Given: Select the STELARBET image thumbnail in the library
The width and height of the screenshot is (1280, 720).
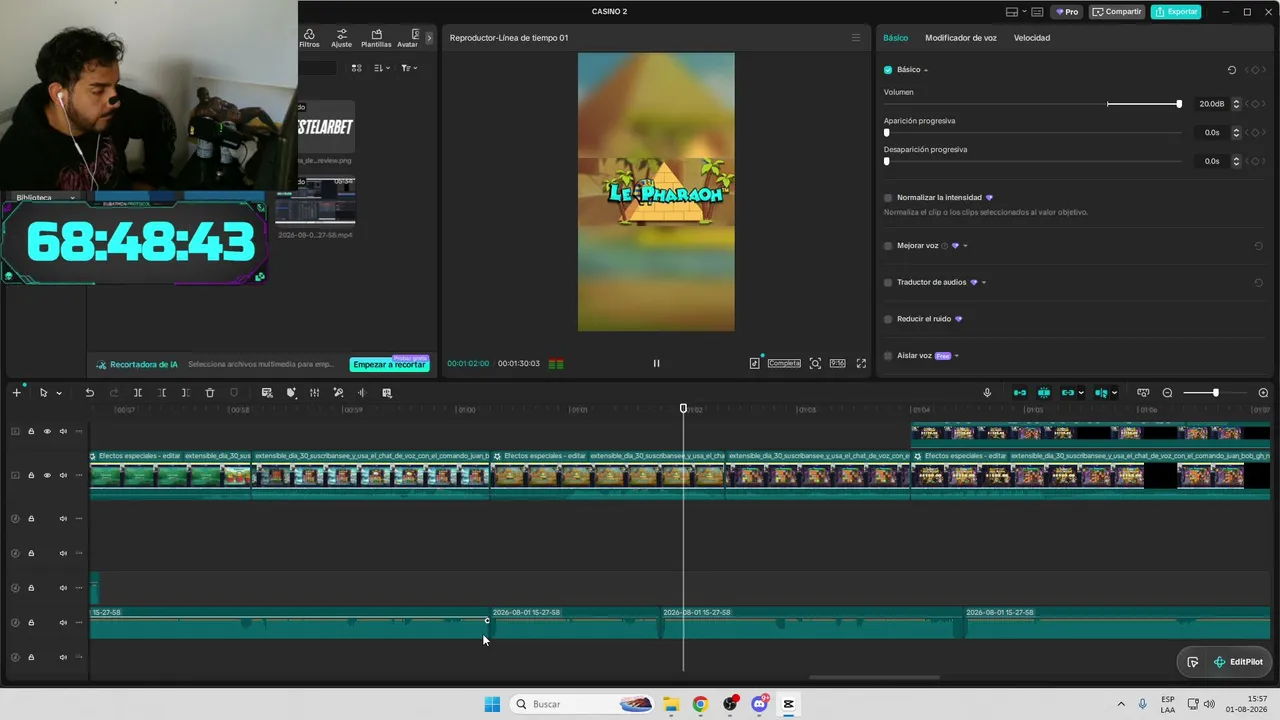Looking at the screenshot, I should pos(326,127).
